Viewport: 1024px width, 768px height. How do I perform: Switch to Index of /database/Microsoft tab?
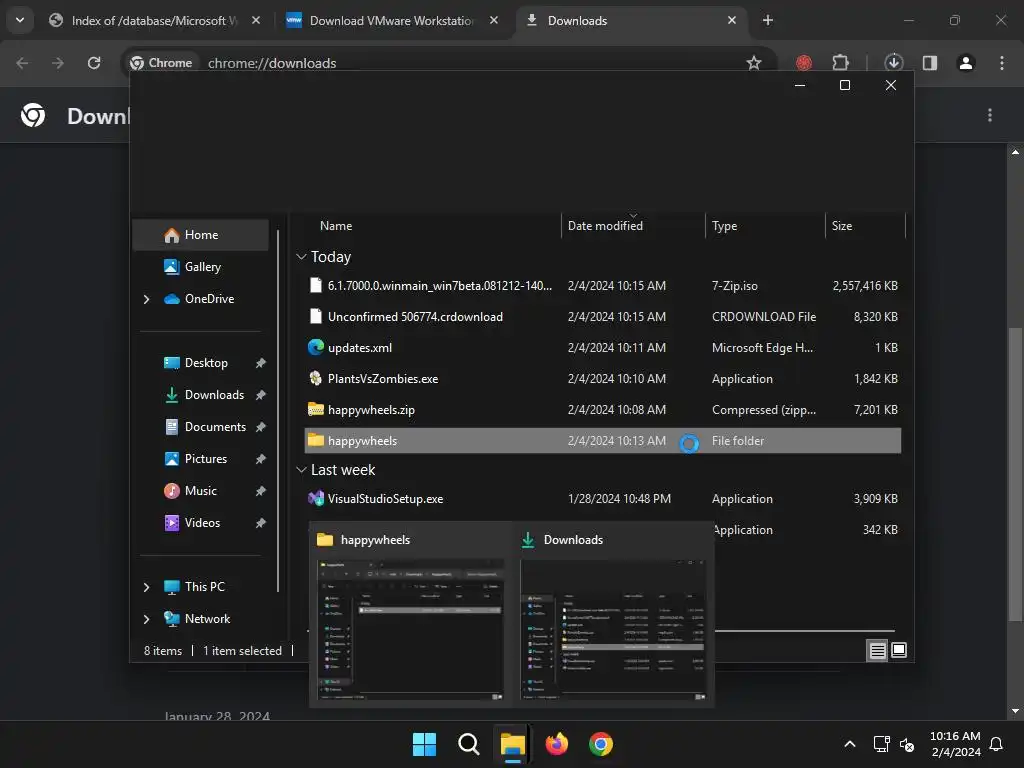(x=154, y=21)
